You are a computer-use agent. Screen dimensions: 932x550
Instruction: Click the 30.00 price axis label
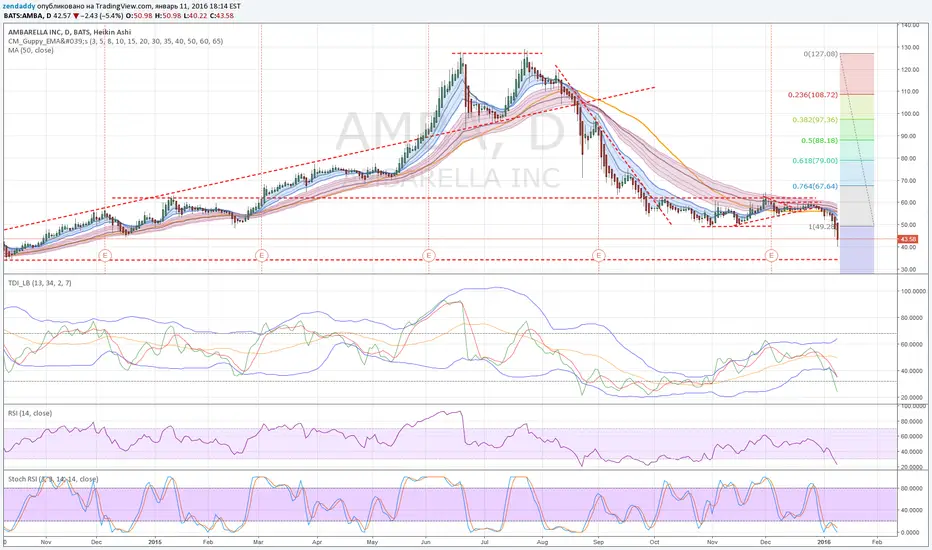[x=910, y=269]
